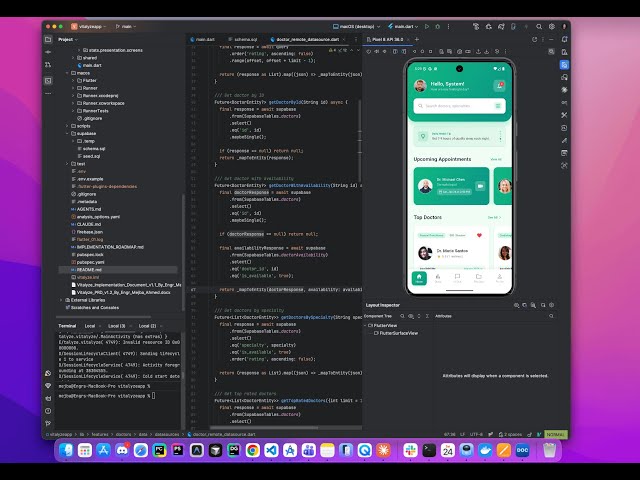Screen dimensions: 640x480
Task: Click the LF line separator in status bar
Action: tap(462, 435)
